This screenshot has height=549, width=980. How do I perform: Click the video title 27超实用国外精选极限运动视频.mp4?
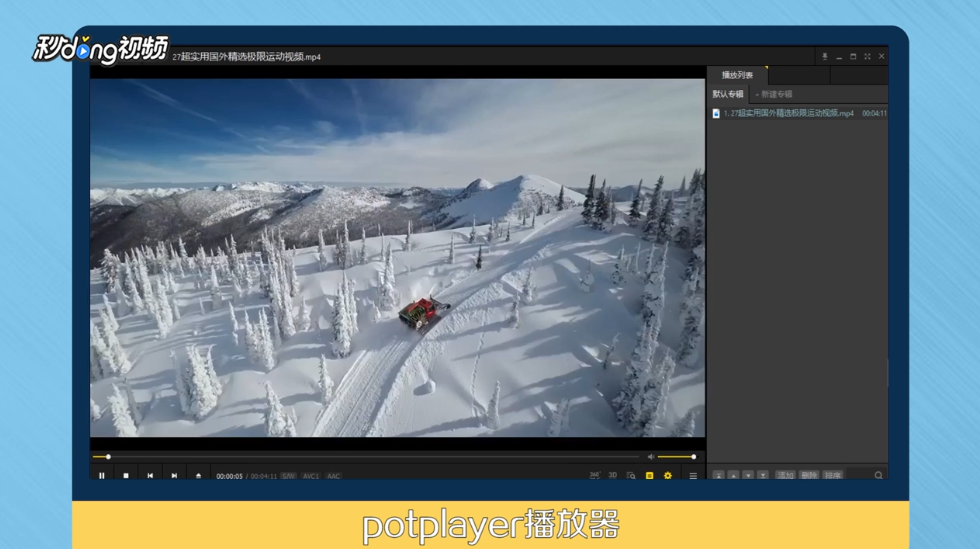(x=246, y=57)
